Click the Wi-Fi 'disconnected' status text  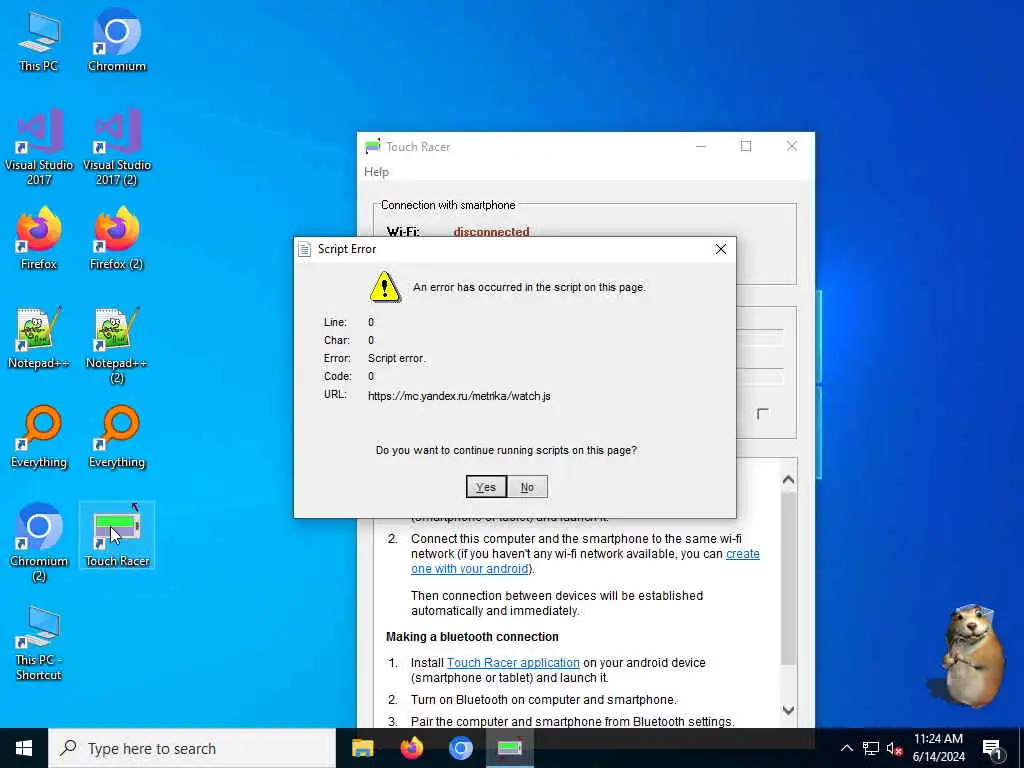point(492,231)
